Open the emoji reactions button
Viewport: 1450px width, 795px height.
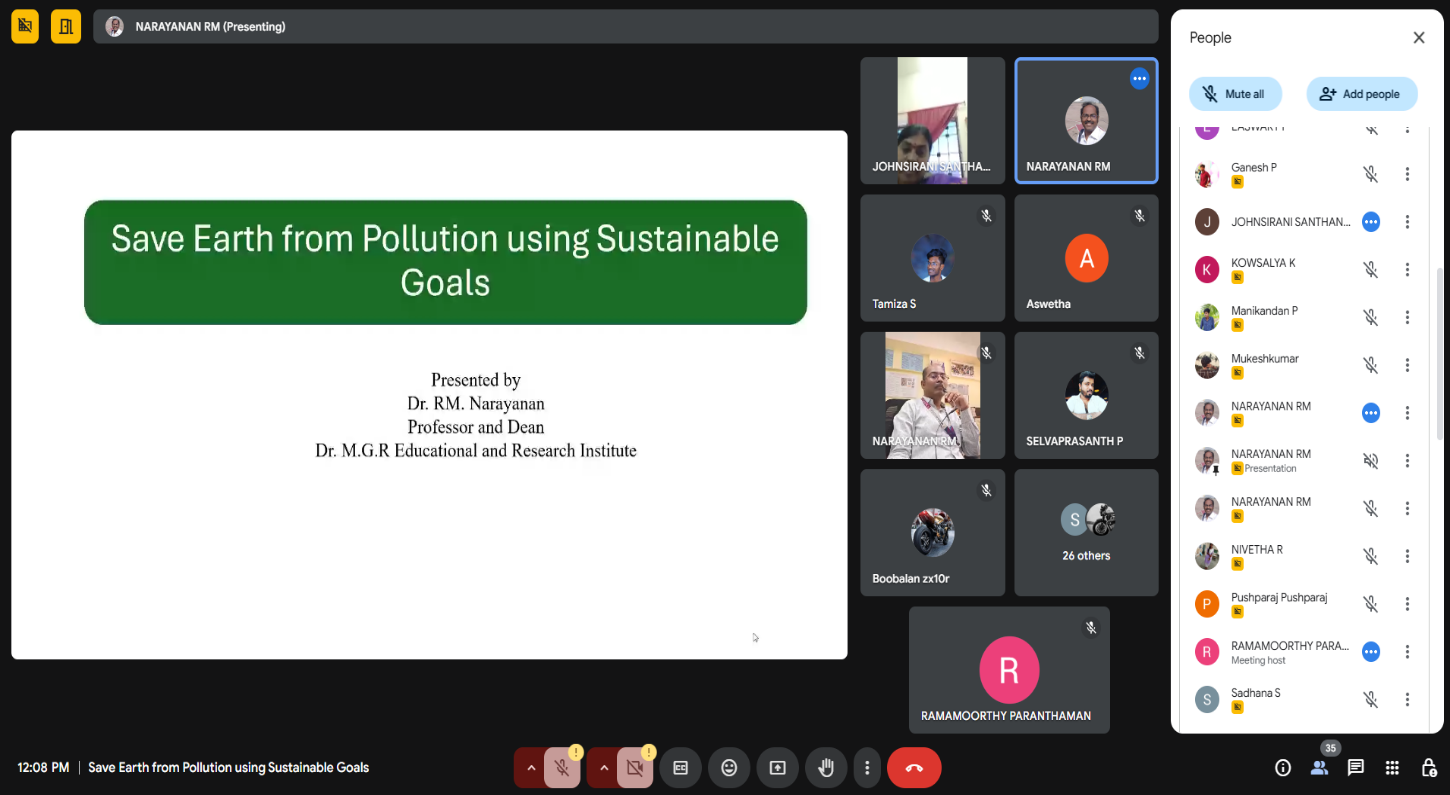(x=729, y=768)
